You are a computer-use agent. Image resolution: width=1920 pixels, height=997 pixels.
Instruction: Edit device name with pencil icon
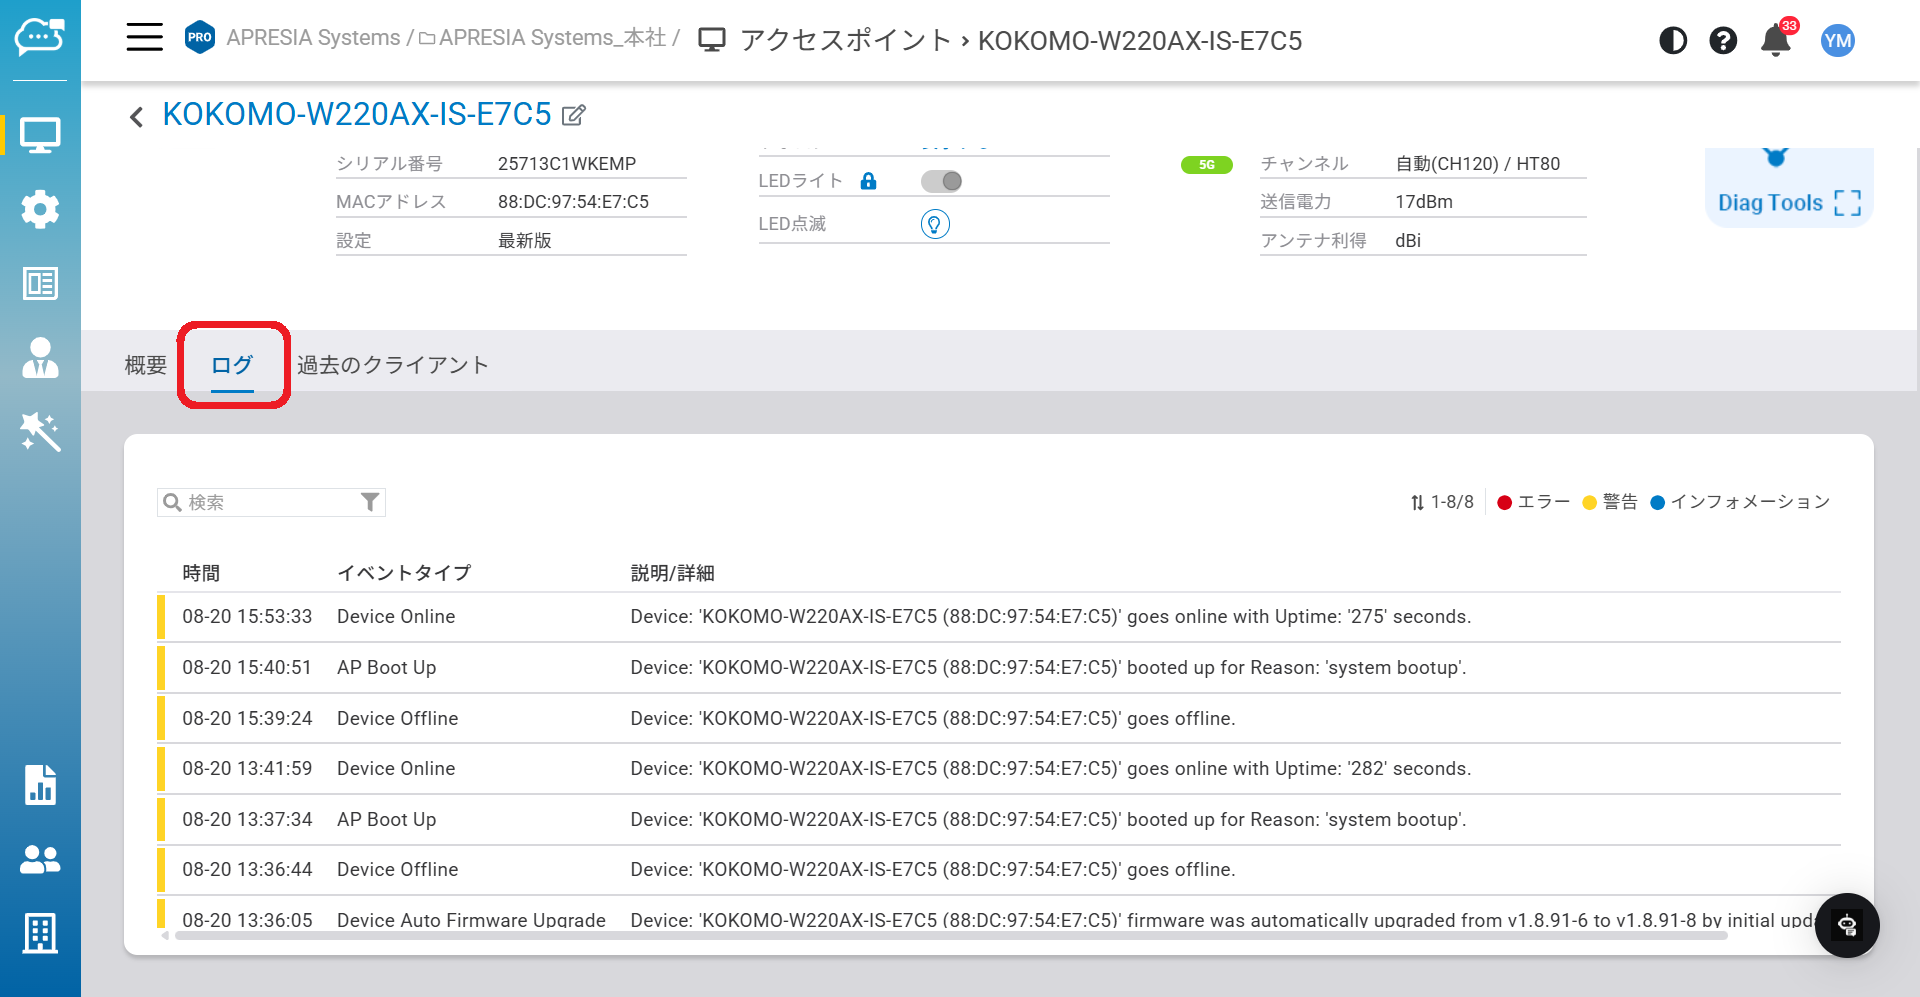point(574,115)
